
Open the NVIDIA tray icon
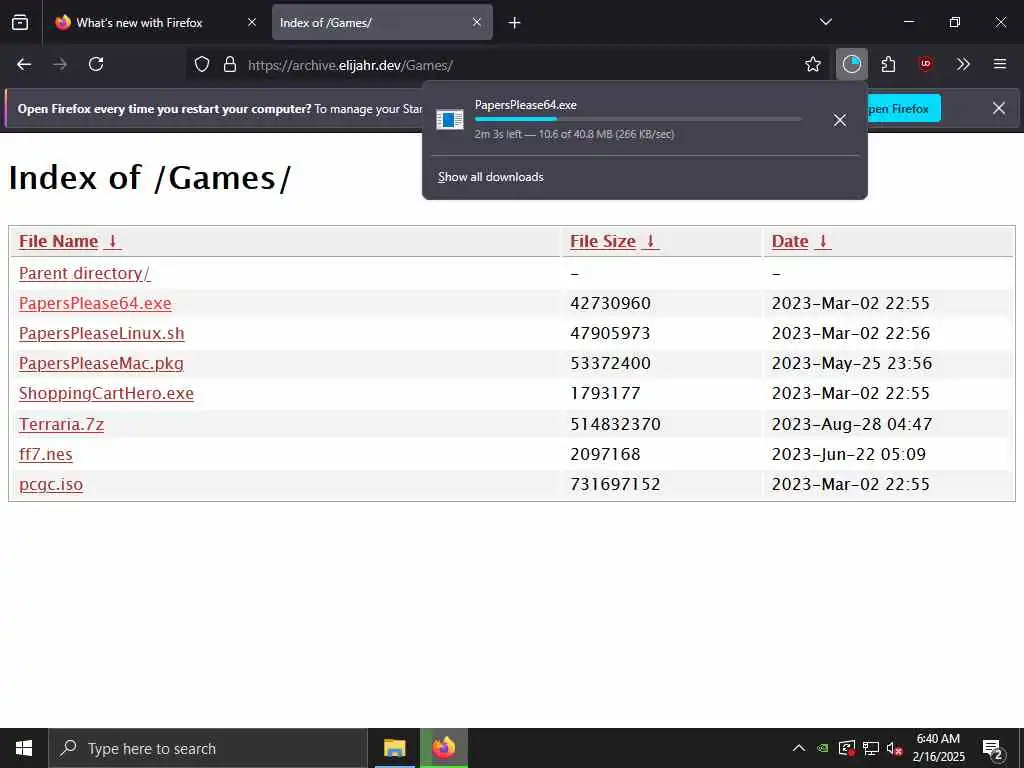(823, 748)
